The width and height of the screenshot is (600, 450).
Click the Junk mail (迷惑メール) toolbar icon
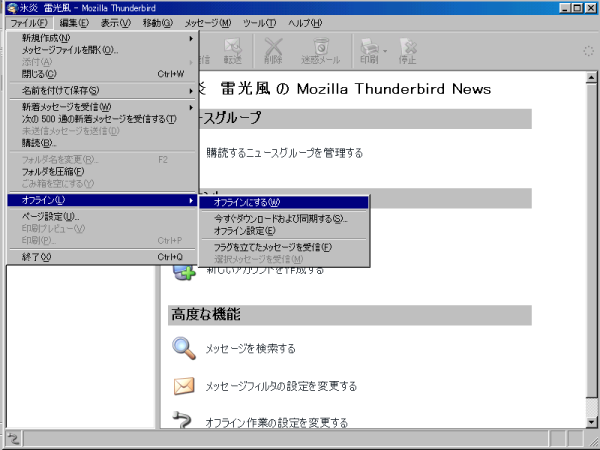pos(321,51)
